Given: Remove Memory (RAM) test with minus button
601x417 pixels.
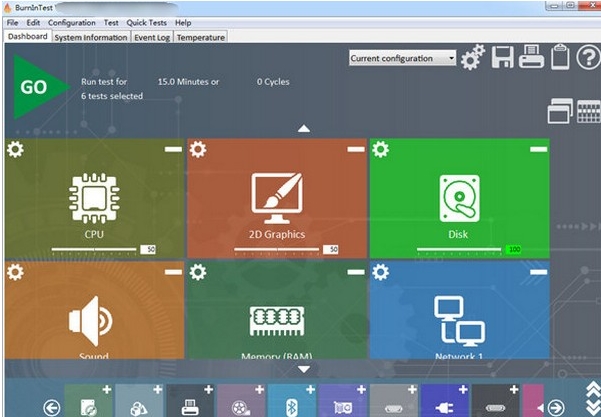Looking at the screenshot, I should [x=356, y=272].
